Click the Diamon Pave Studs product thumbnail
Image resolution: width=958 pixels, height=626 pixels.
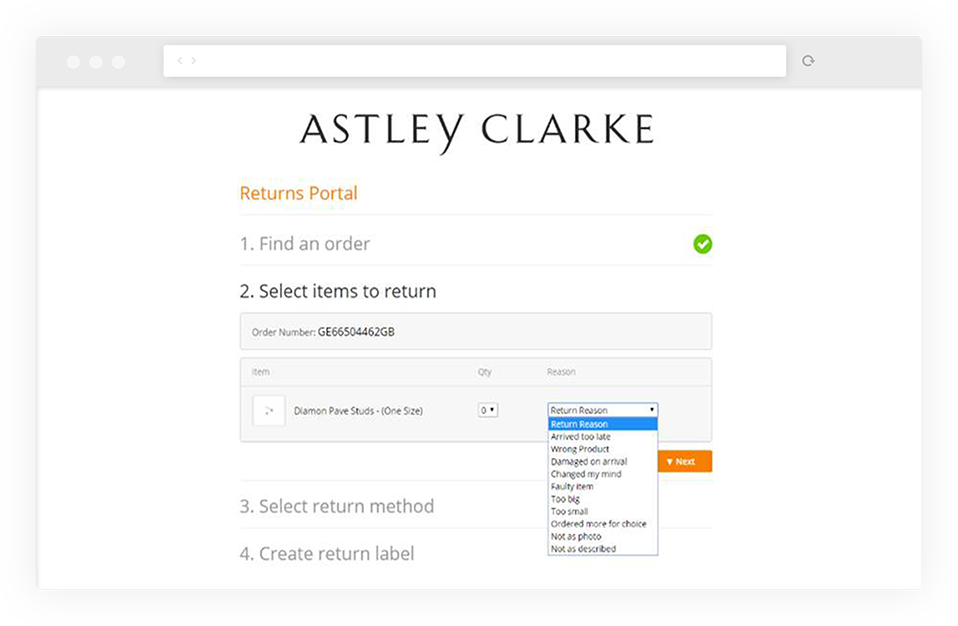(x=269, y=410)
